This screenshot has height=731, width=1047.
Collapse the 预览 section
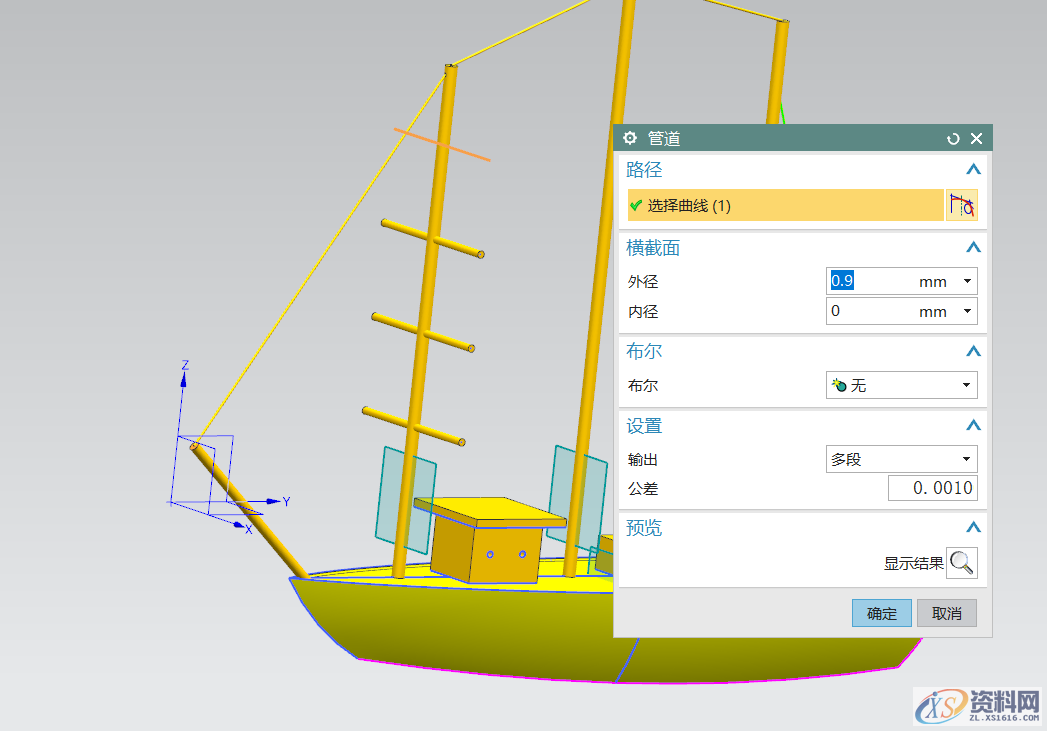point(972,527)
